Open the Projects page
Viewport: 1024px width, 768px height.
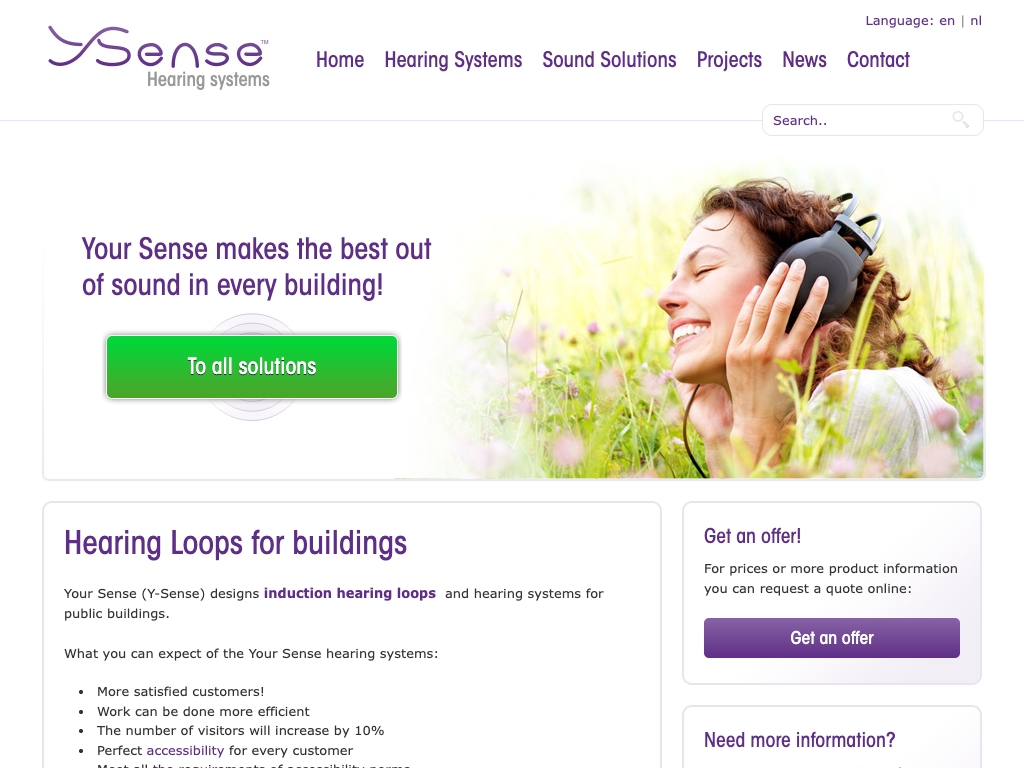[x=729, y=60]
